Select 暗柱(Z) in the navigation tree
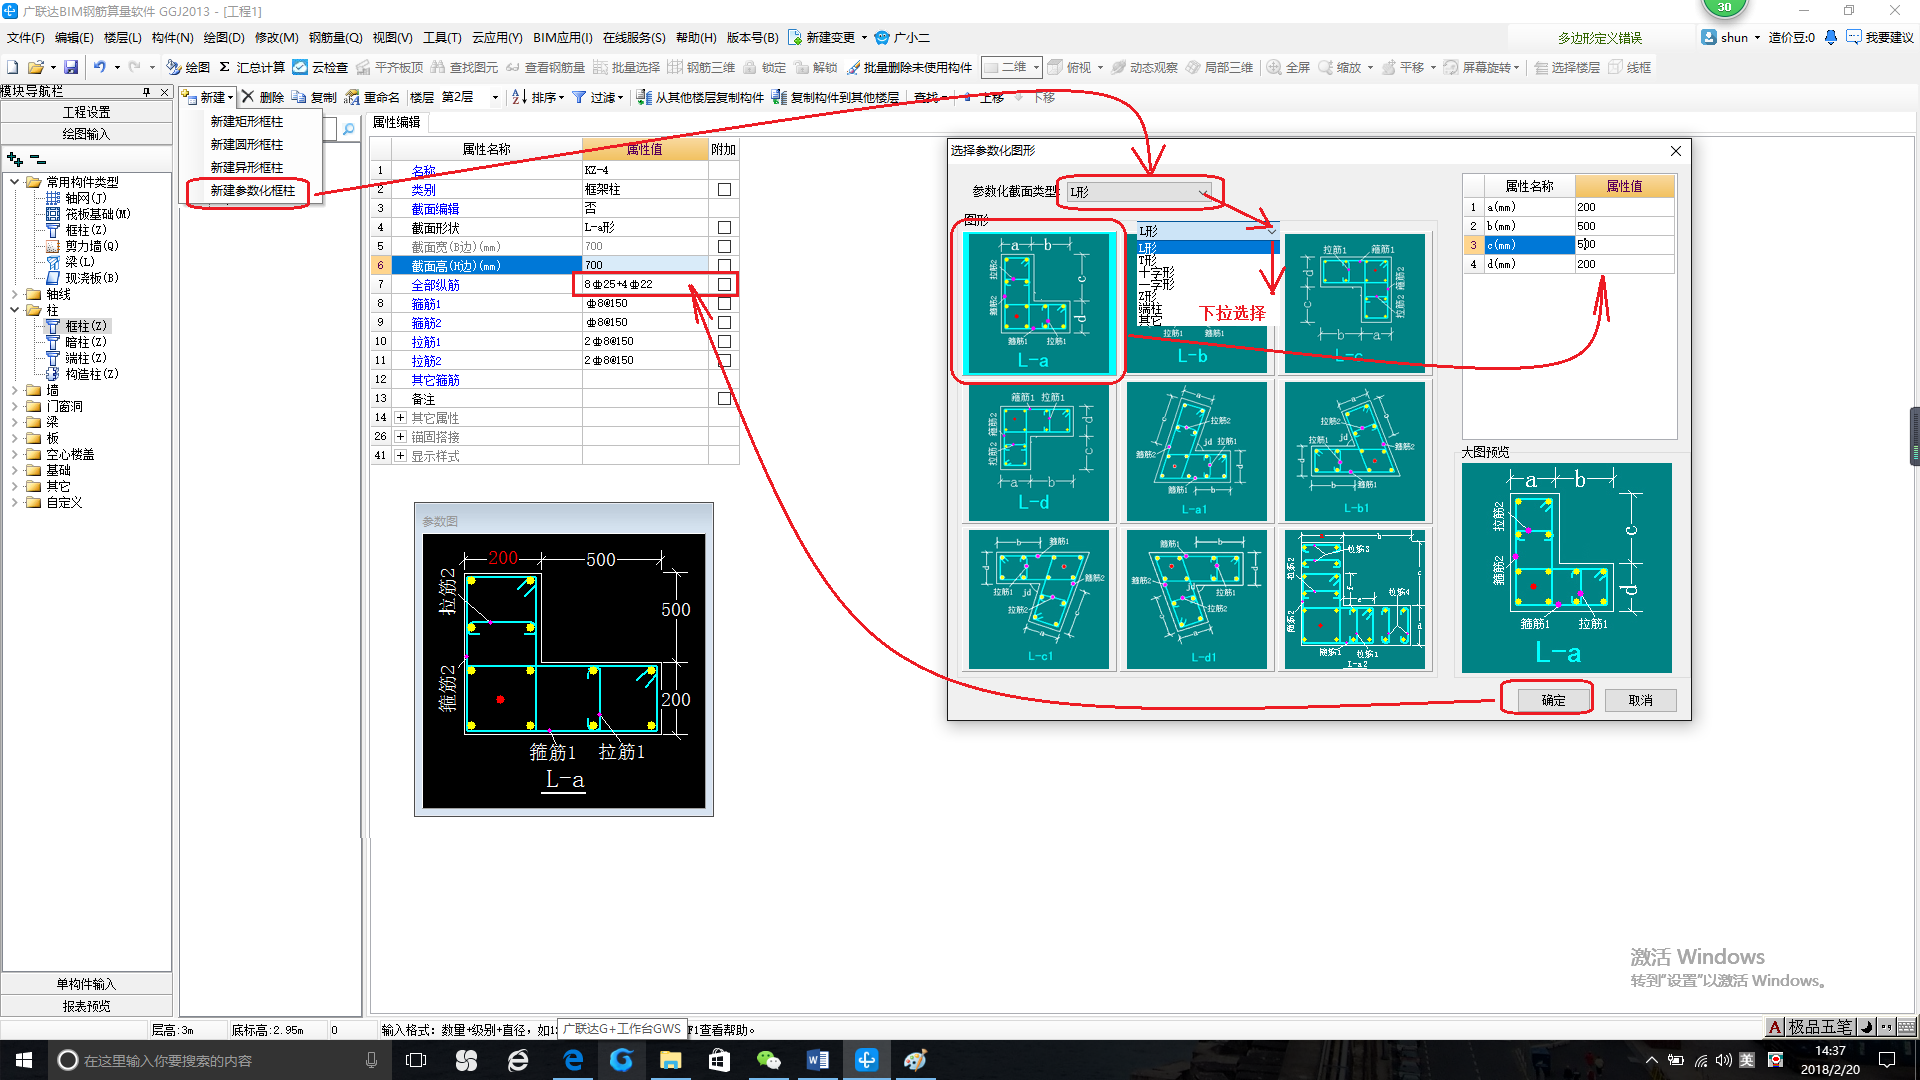1920x1080 pixels. [x=85, y=342]
